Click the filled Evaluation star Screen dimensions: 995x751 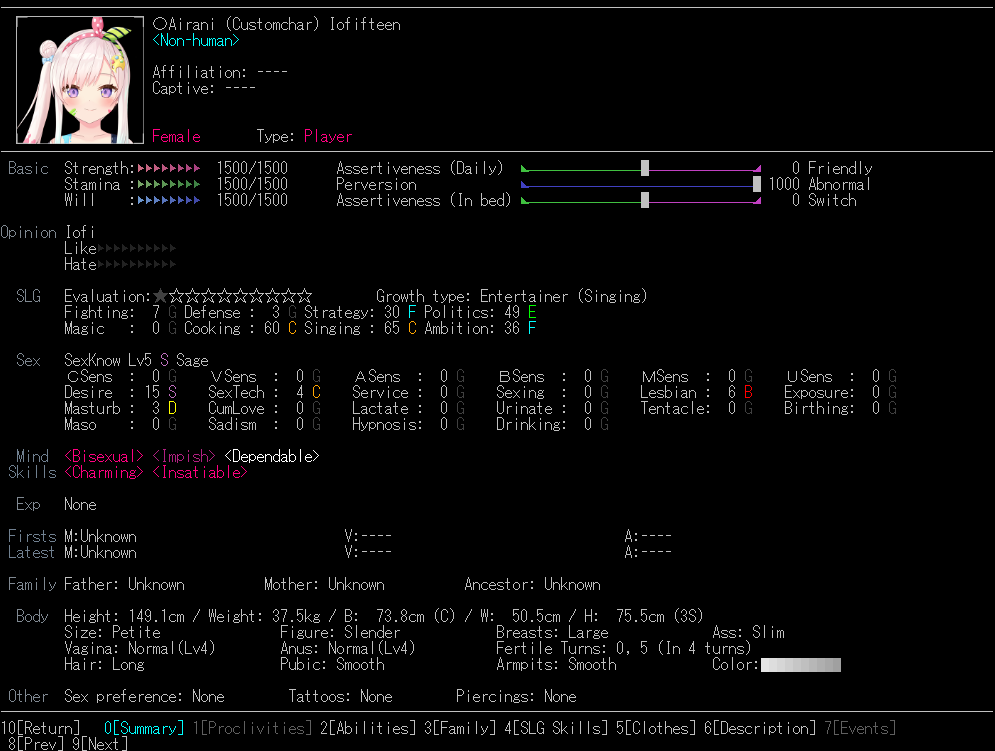[160, 296]
